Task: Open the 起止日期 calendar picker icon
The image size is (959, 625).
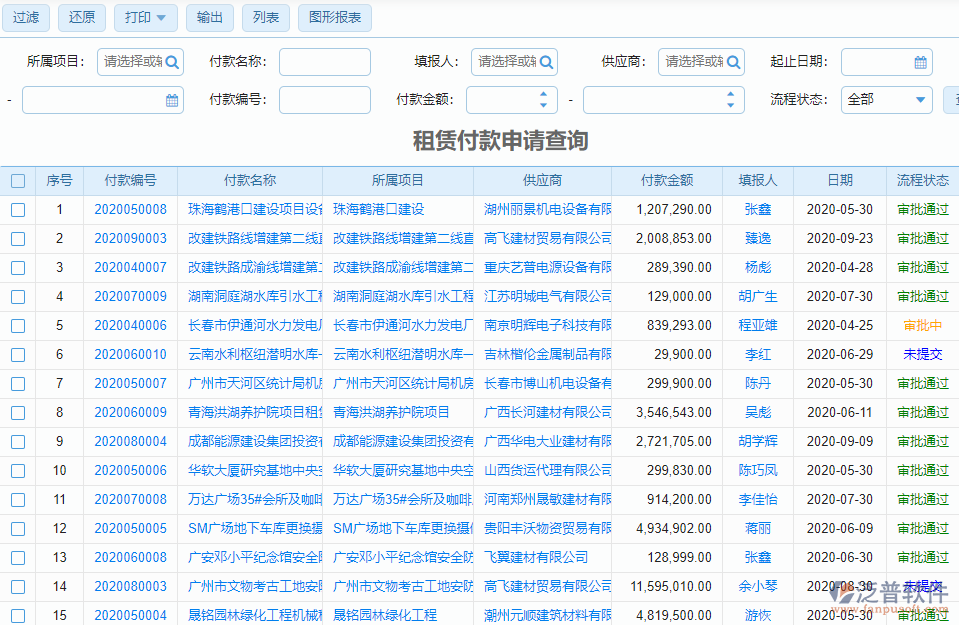Action: coord(921,61)
